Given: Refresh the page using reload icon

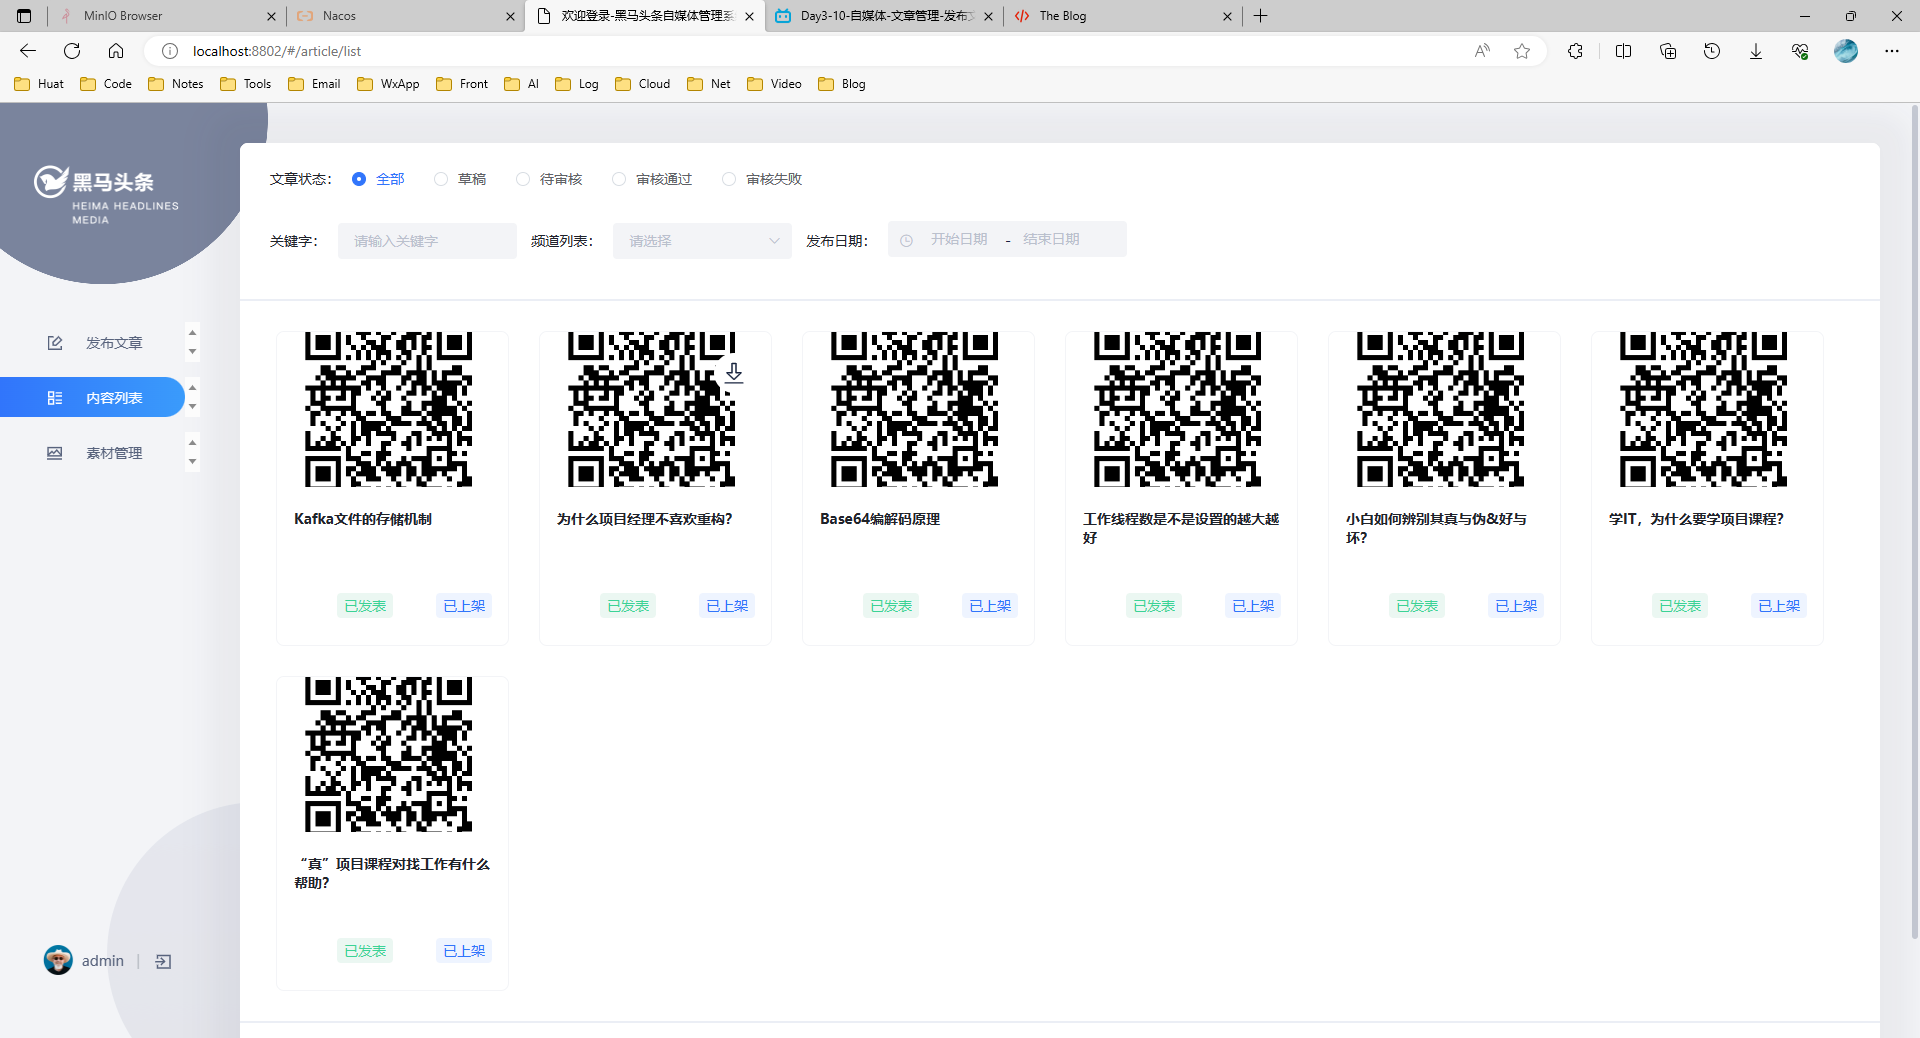Looking at the screenshot, I should 72,51.
